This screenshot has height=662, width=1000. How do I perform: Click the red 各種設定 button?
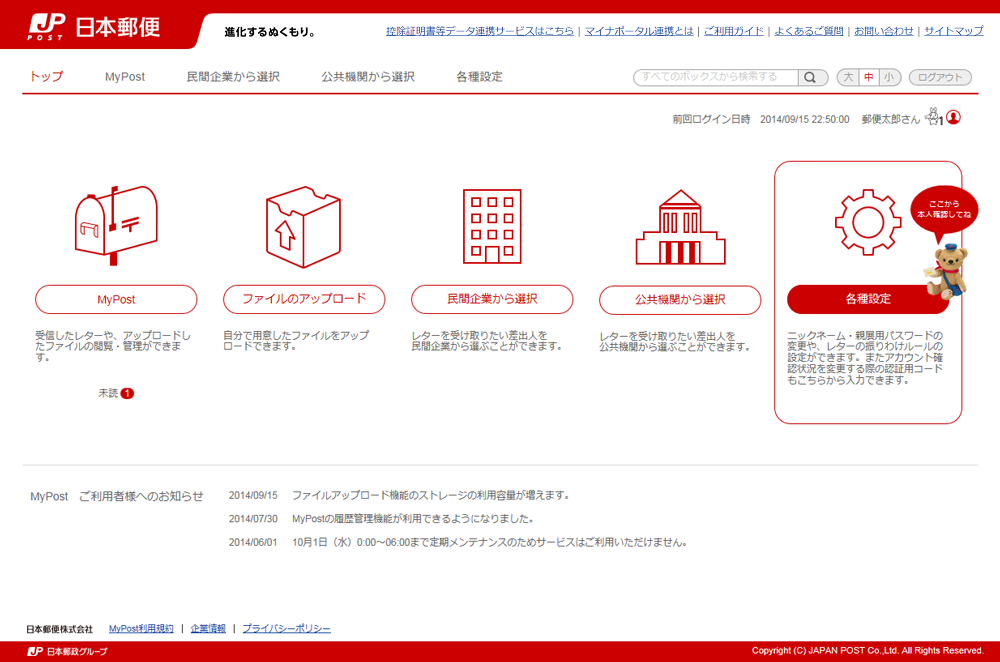click(868, 299)
